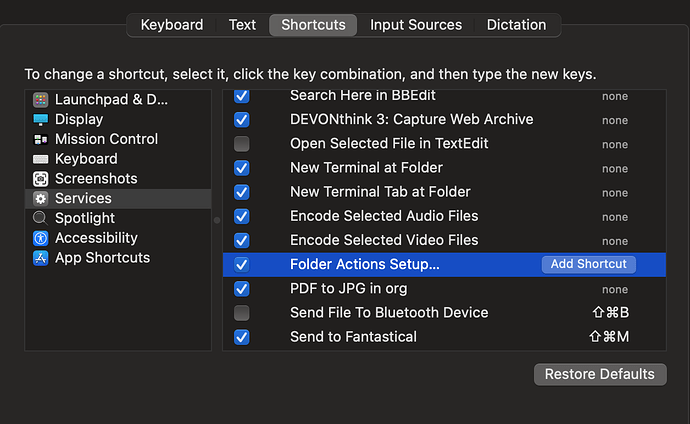Disable the Send to Fantastical service
Image resolution: width=690 pixels, height=424 pixels.
tap(241, 337)
